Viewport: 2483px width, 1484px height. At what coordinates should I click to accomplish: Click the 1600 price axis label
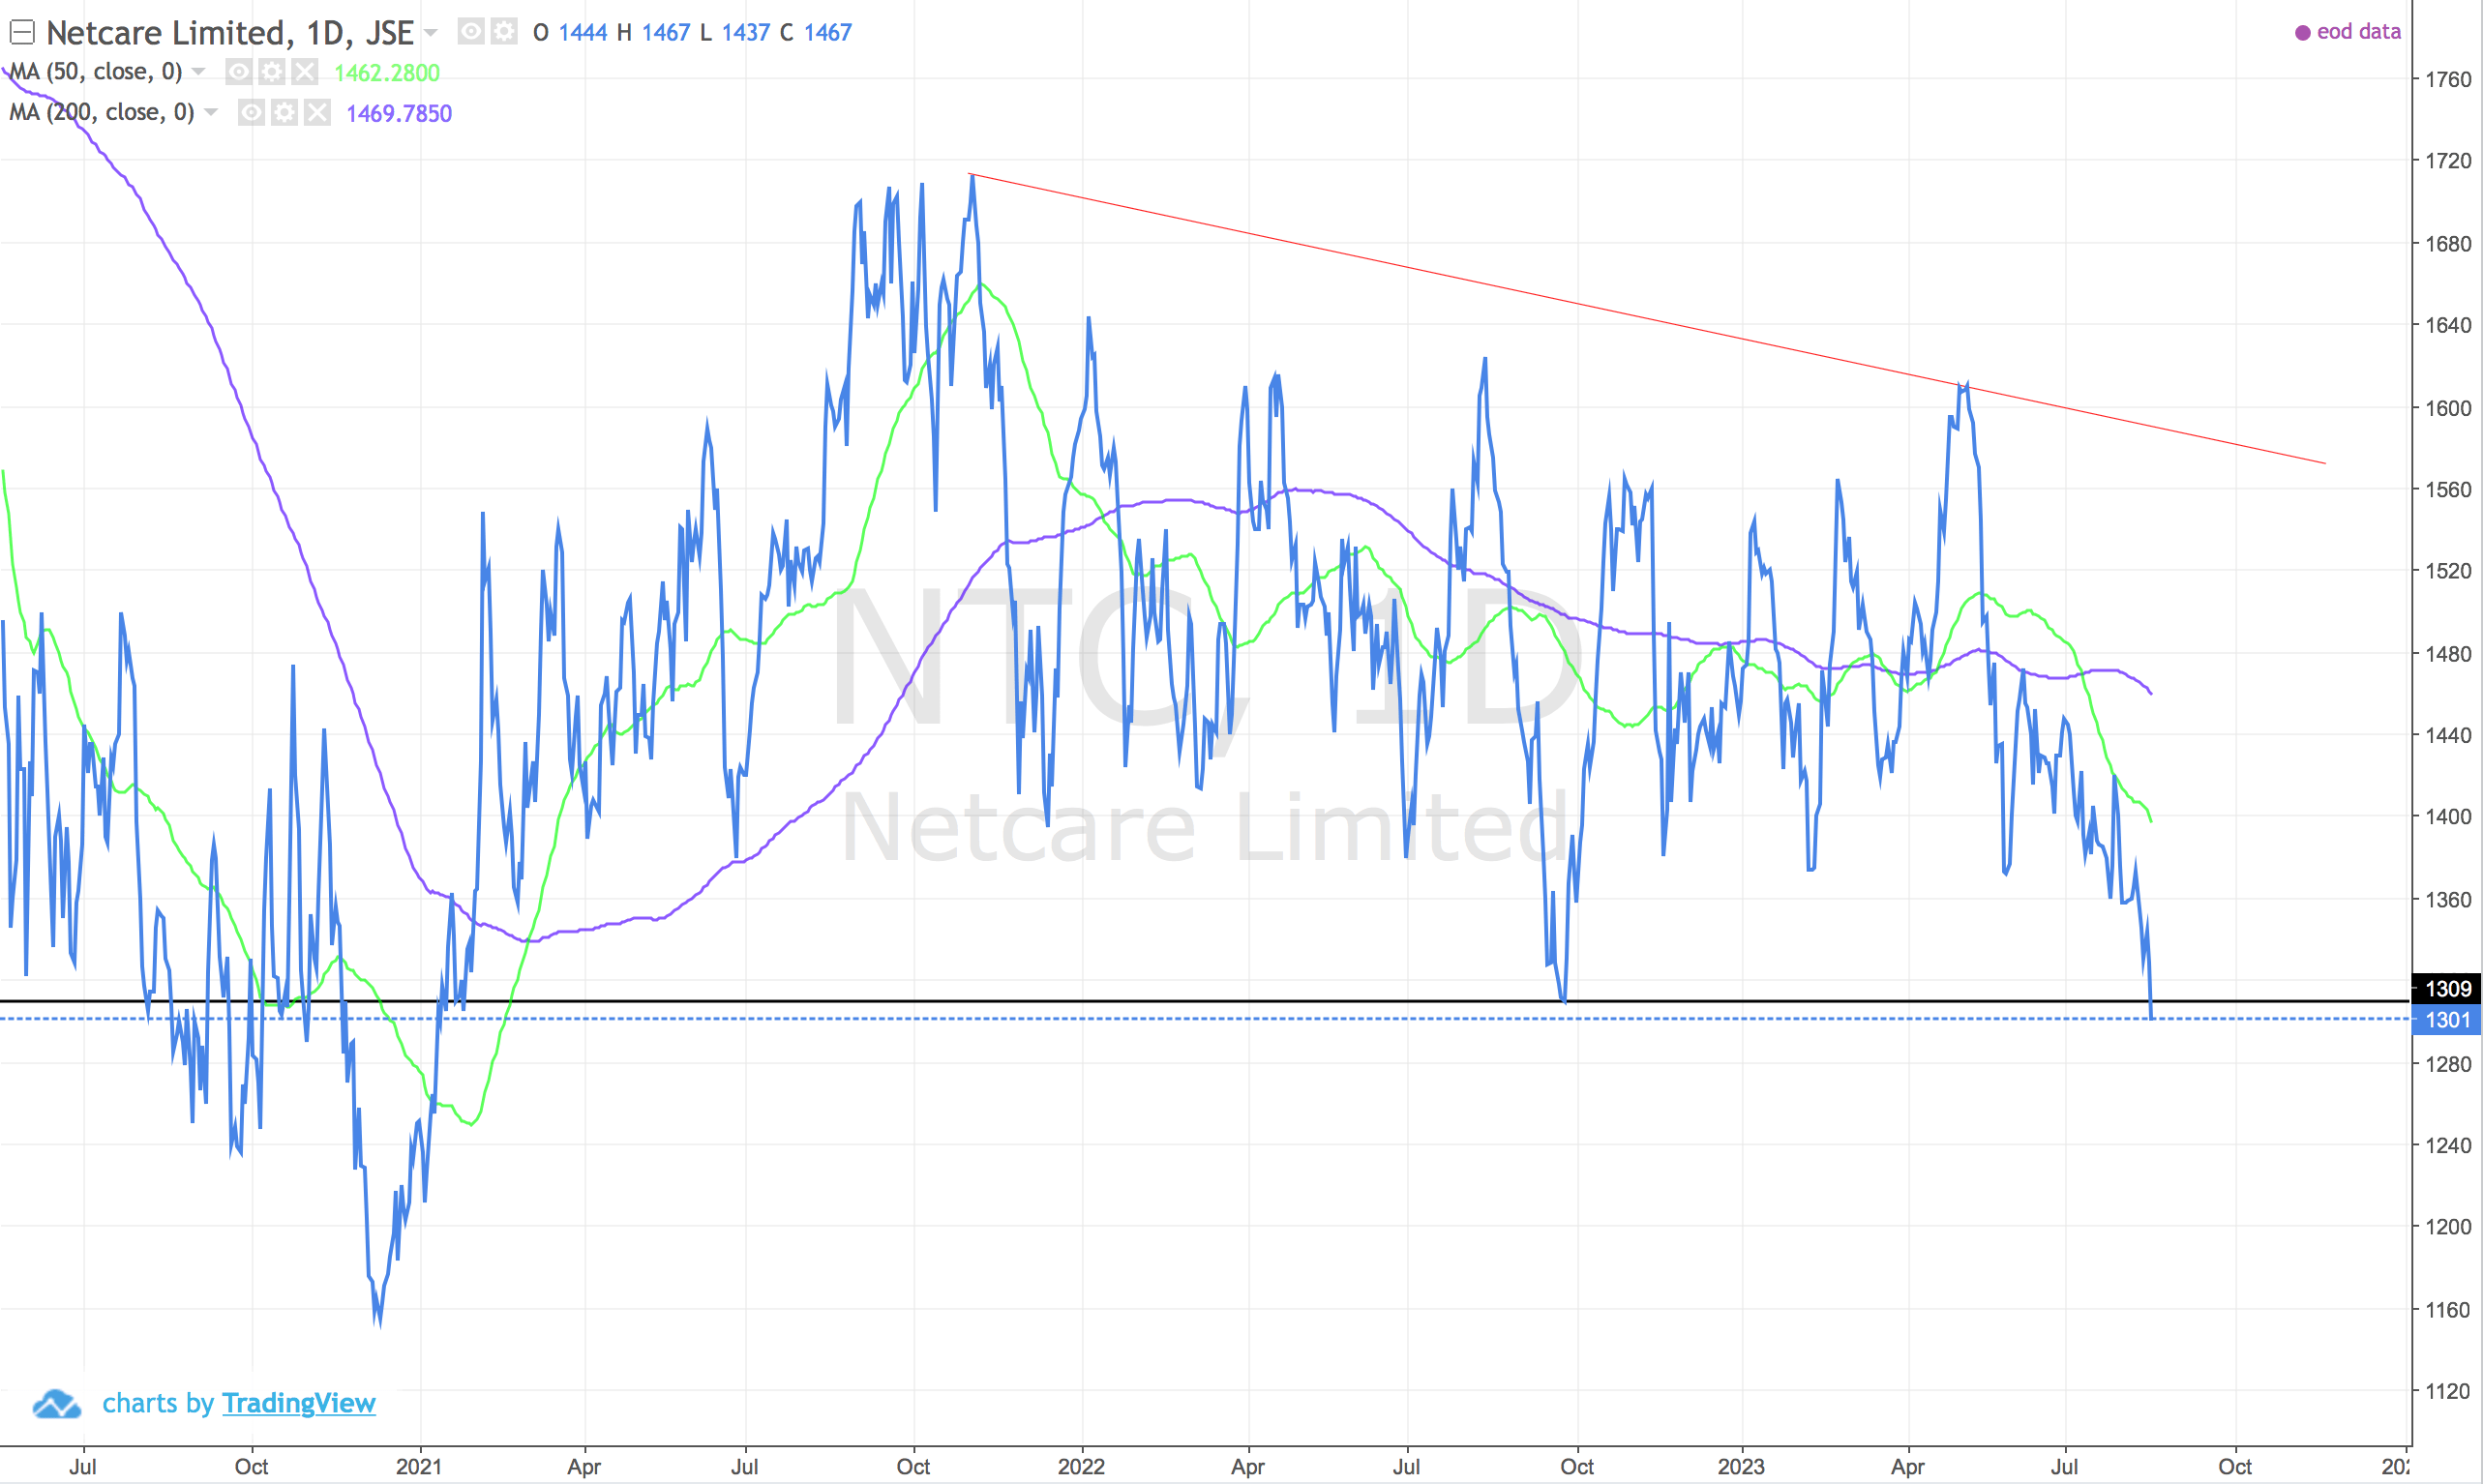click(x=2448, y=408)
